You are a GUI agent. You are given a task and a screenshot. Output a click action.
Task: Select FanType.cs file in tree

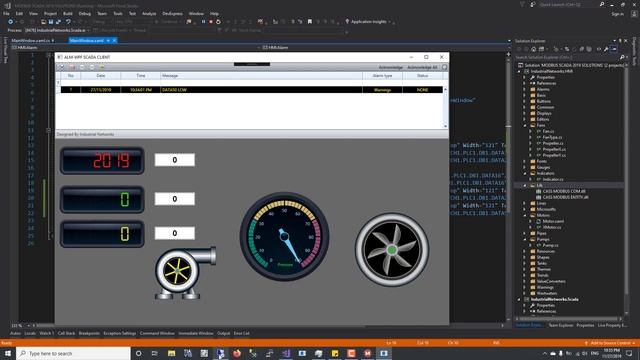click(553, 138)
